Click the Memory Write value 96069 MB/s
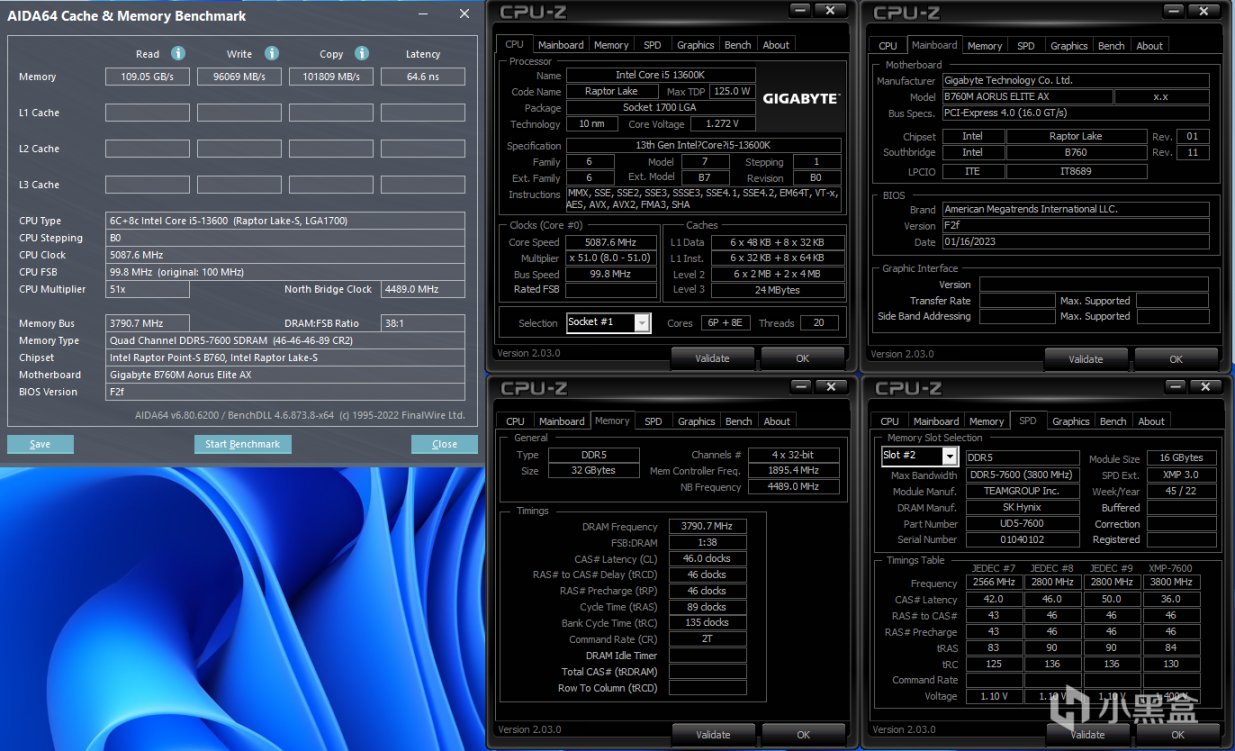The width and height of the screenshot is (1235, 751). 239,77
